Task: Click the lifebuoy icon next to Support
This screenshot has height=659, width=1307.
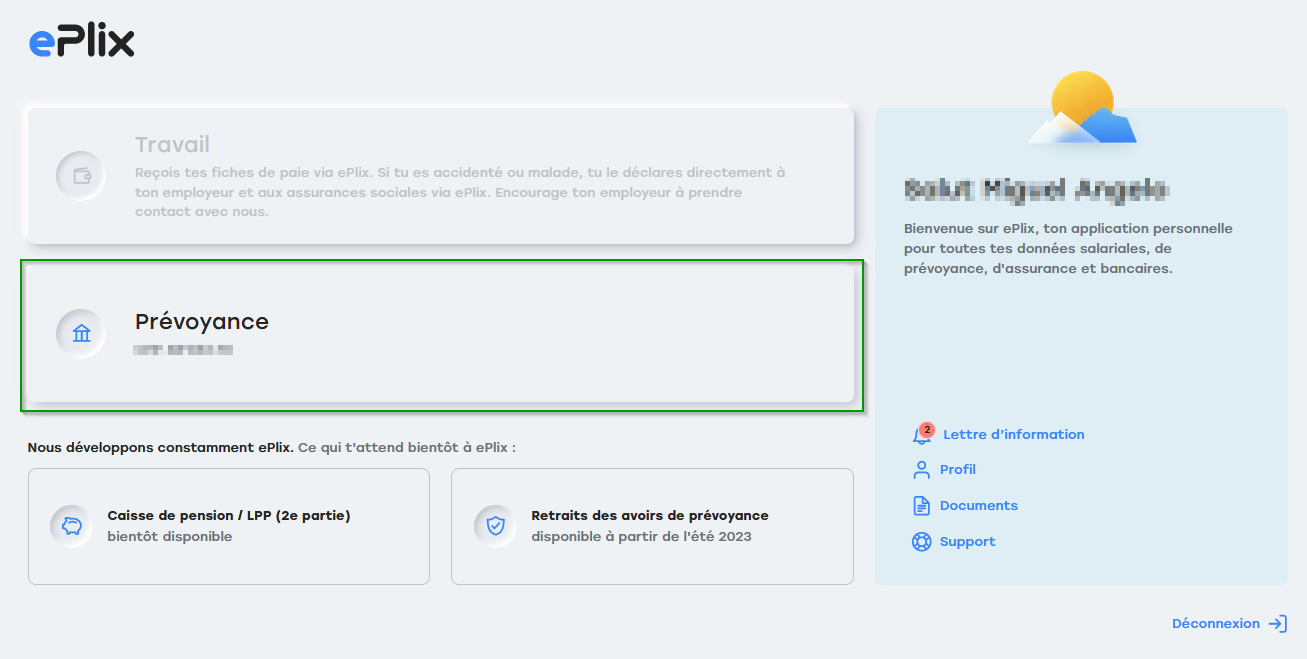Action: (921, 542)
